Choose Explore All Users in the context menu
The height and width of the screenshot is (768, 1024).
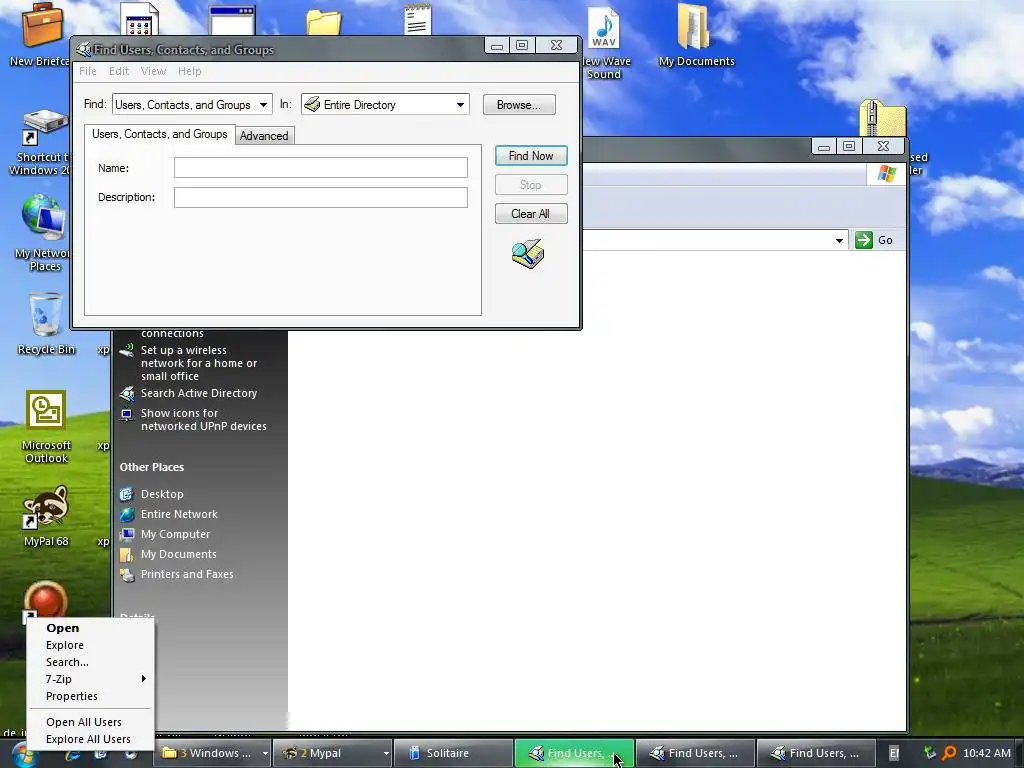coord(90,739)
